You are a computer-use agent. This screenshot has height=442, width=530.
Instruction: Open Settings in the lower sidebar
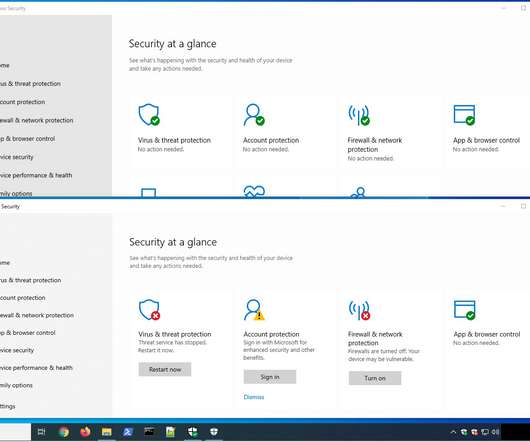point(7,406)
